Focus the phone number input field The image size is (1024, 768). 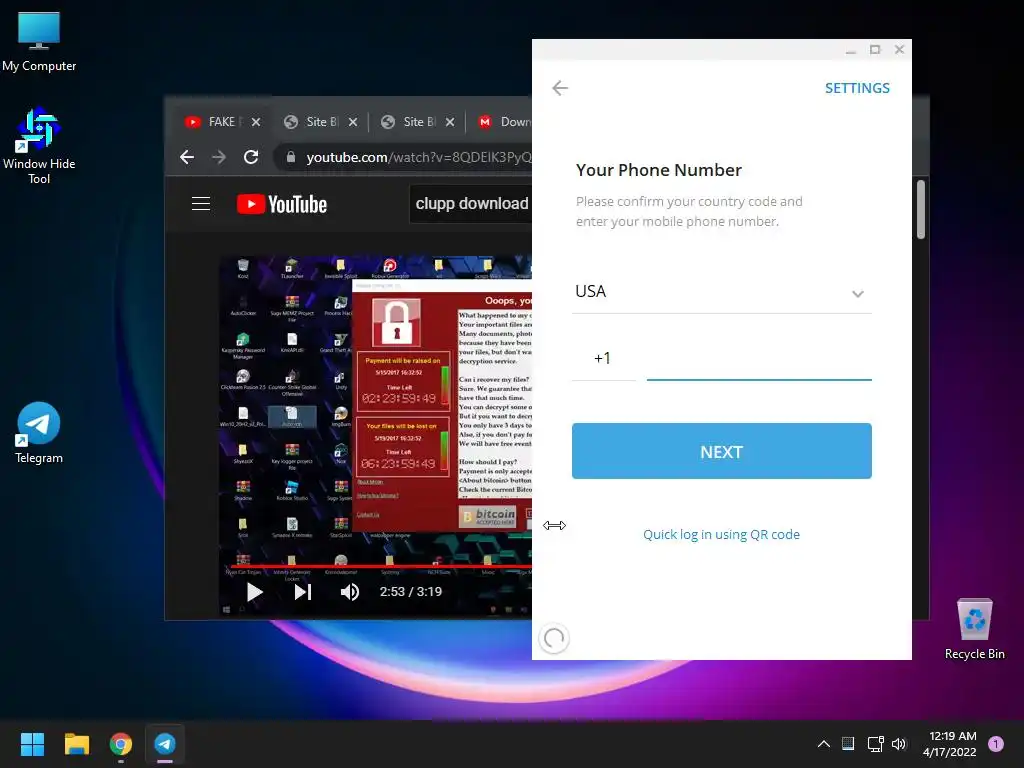coord(759,359)
